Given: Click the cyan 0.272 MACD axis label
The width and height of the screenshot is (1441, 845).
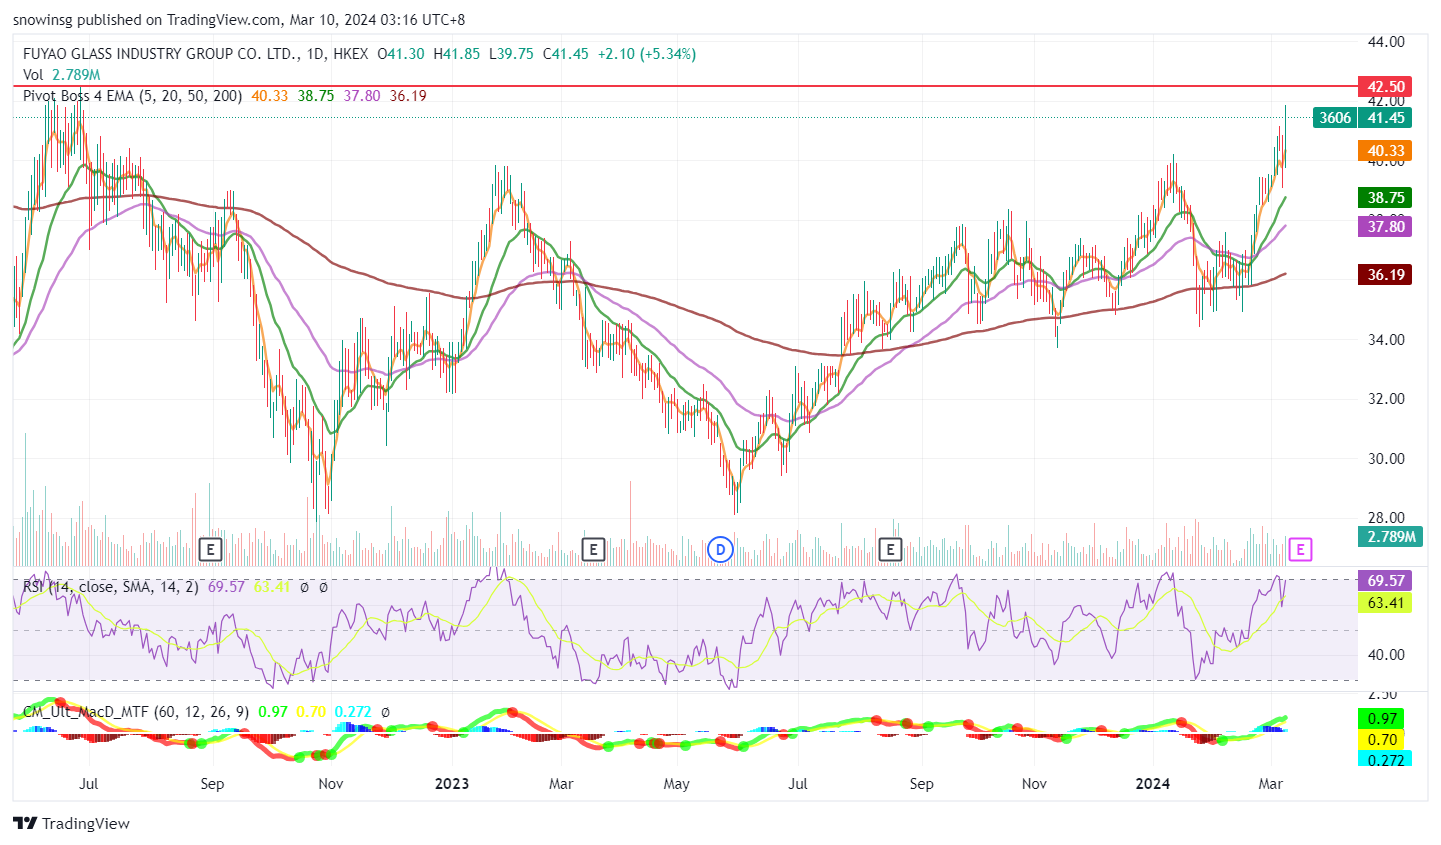Looking at the screenshot, I should tap(1384, 760).
